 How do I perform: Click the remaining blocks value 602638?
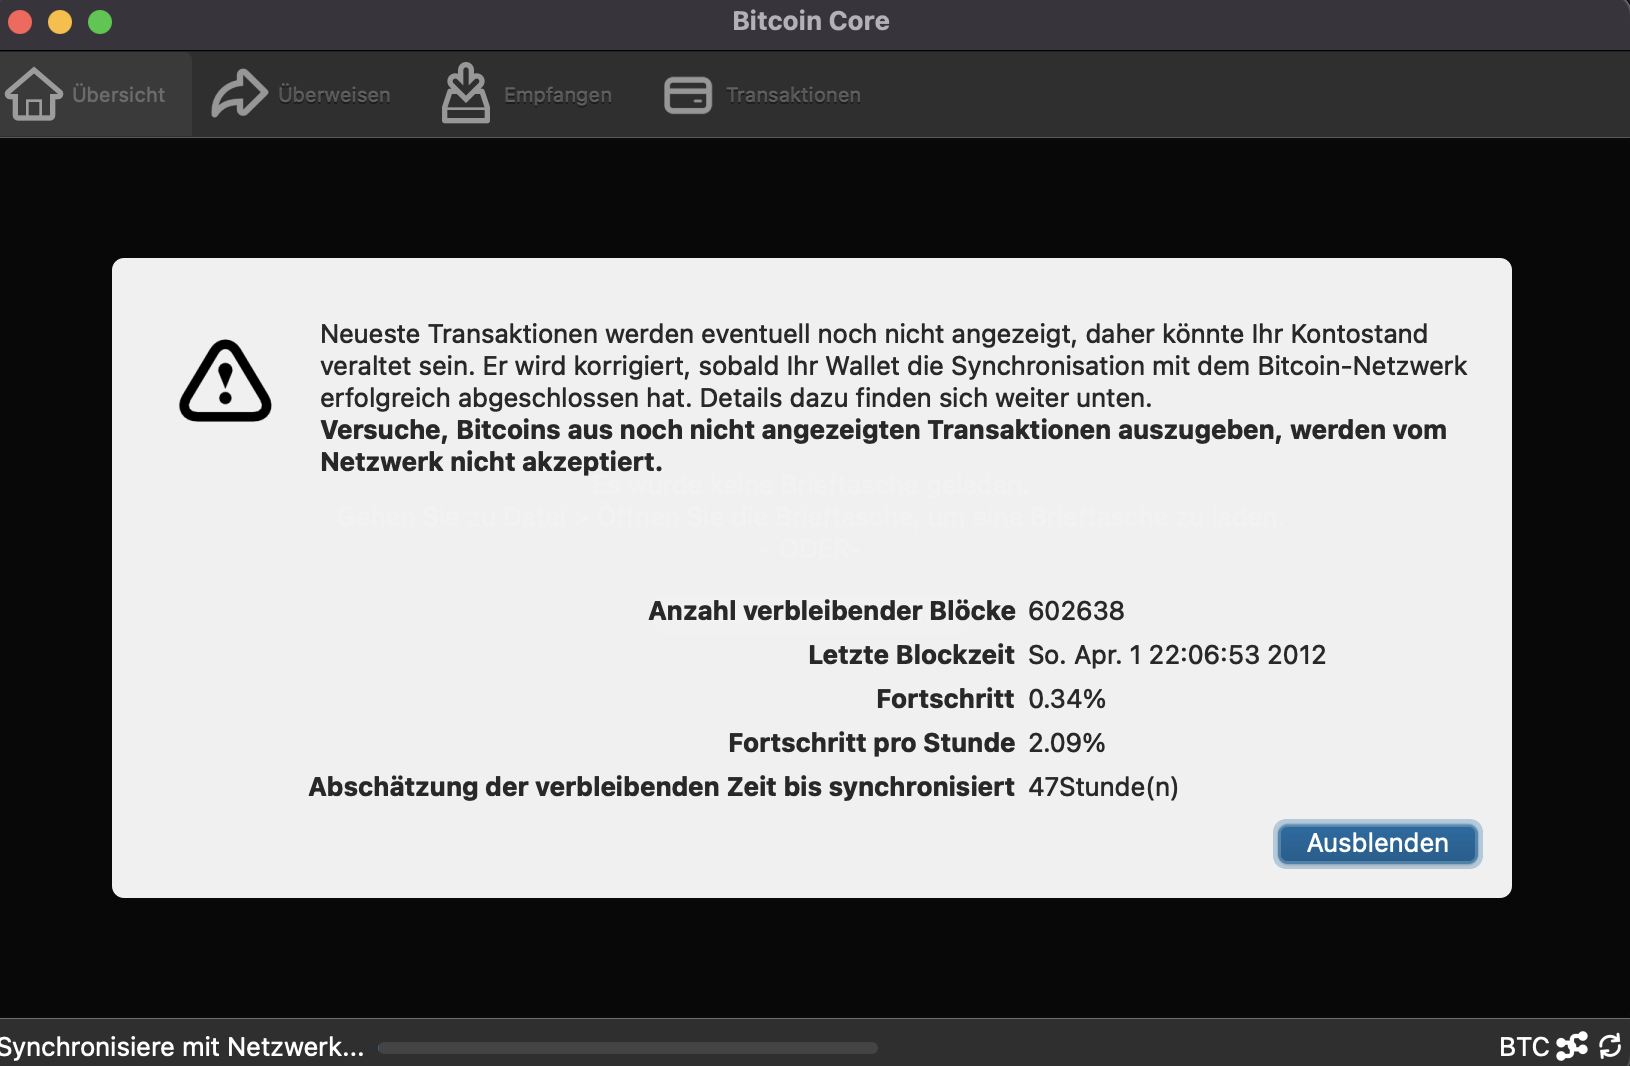coord(1076,611)
